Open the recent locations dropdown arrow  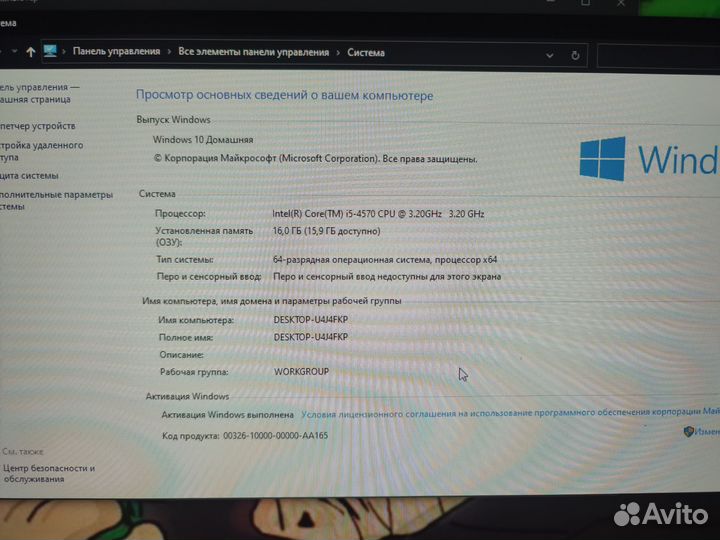click(x=14, y=51)
